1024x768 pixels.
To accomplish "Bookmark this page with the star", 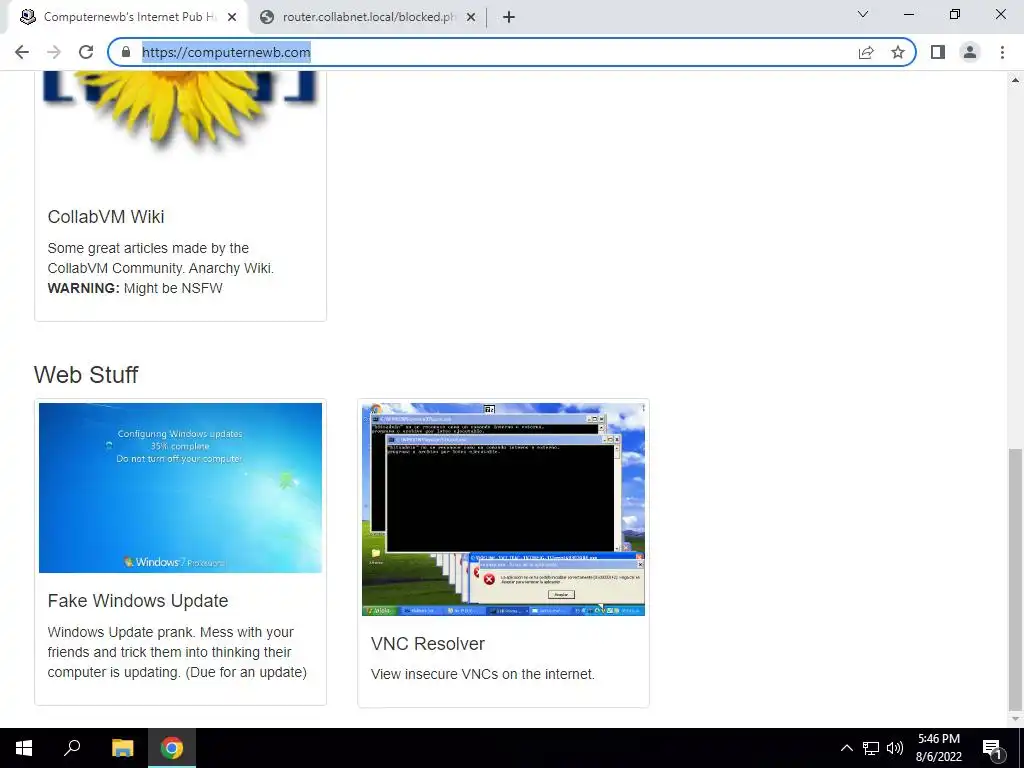I will click(898, 52).
